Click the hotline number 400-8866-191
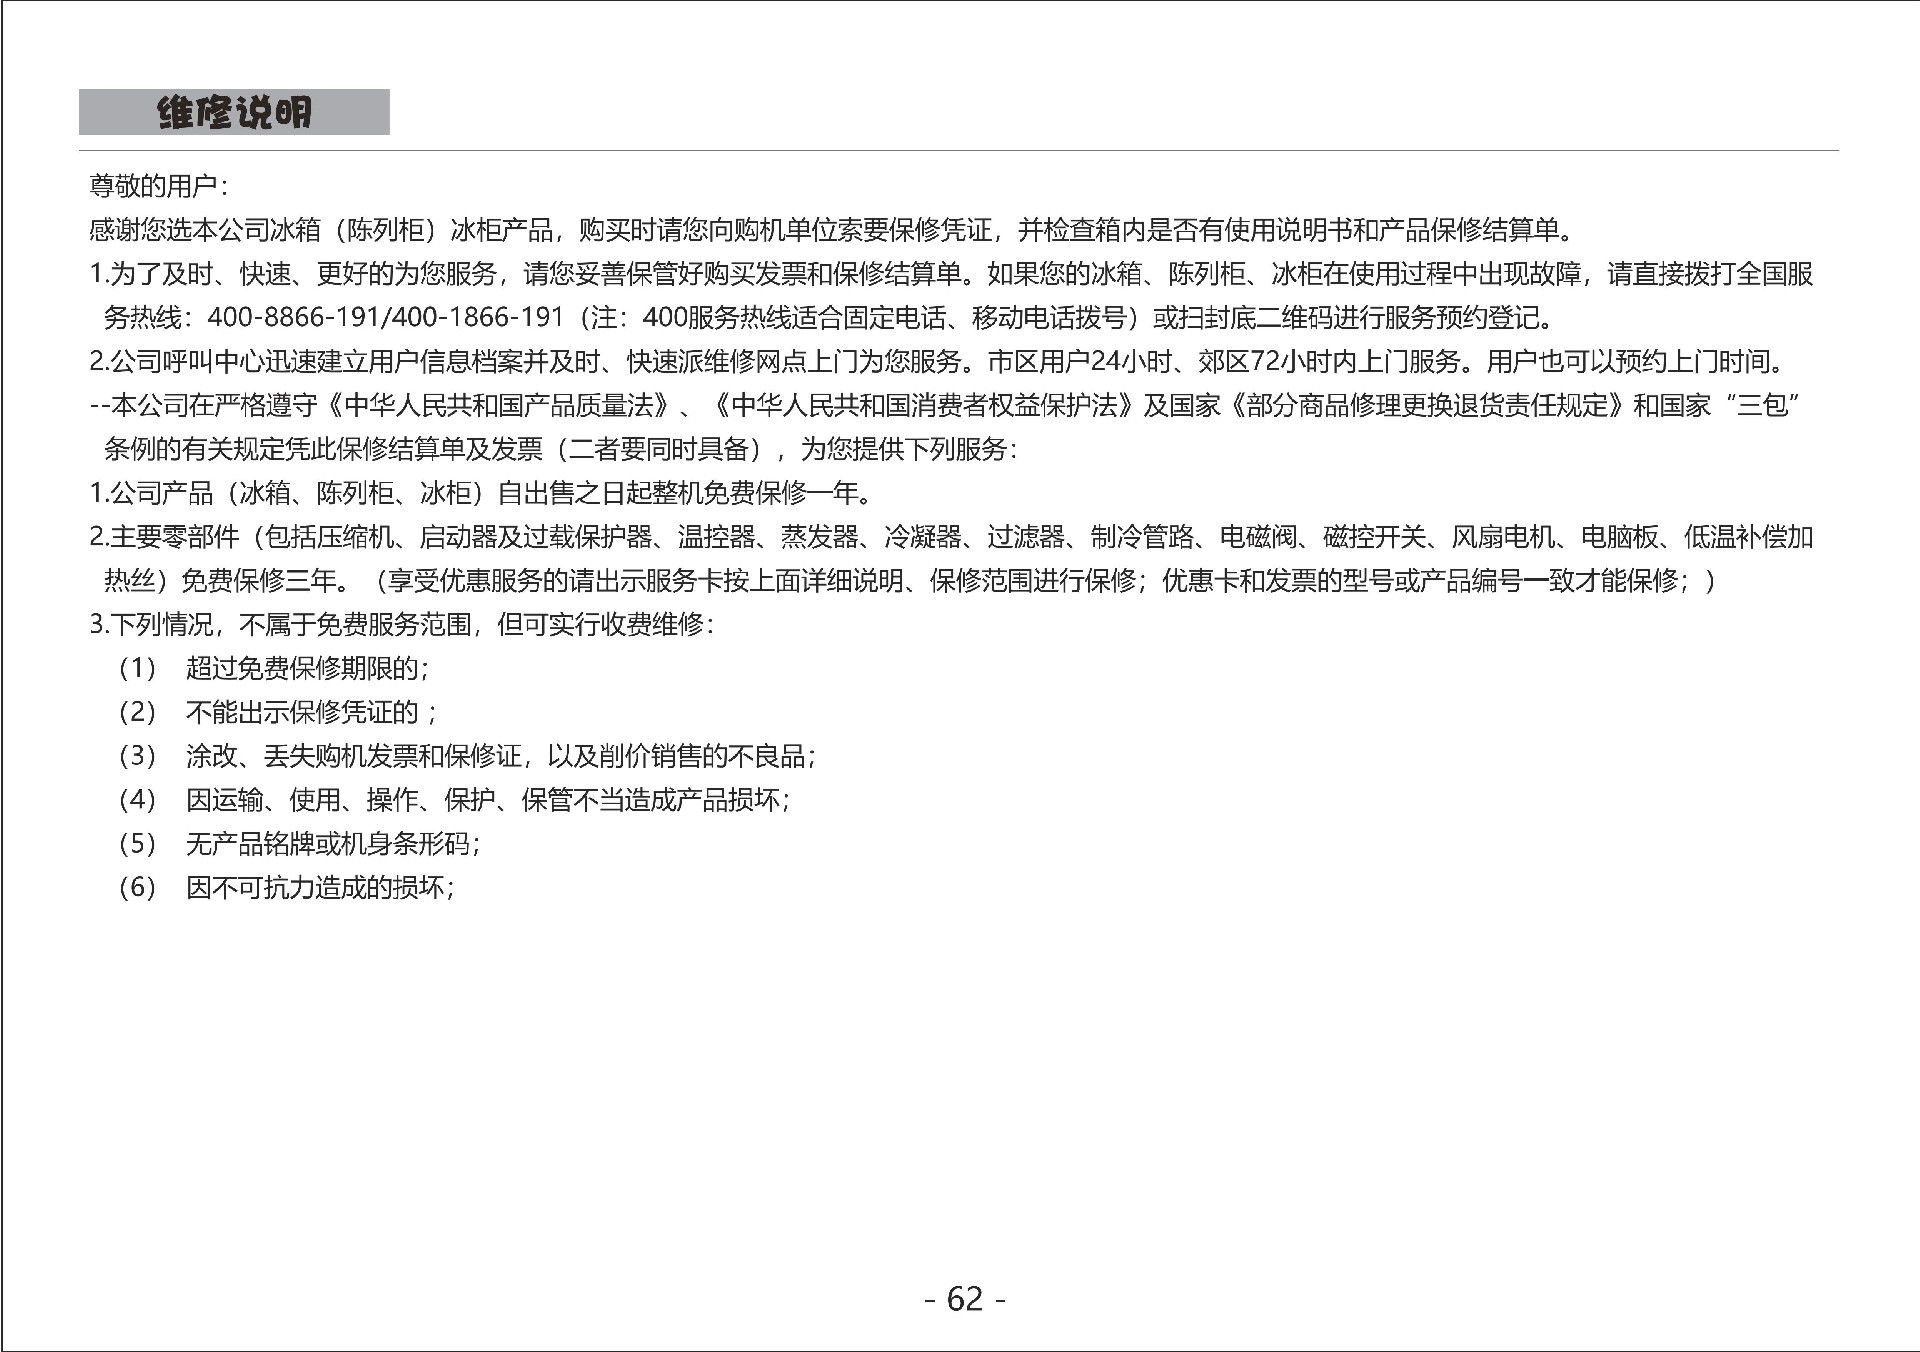The height and width of the screenshot is (1352, 1920). 293,318
